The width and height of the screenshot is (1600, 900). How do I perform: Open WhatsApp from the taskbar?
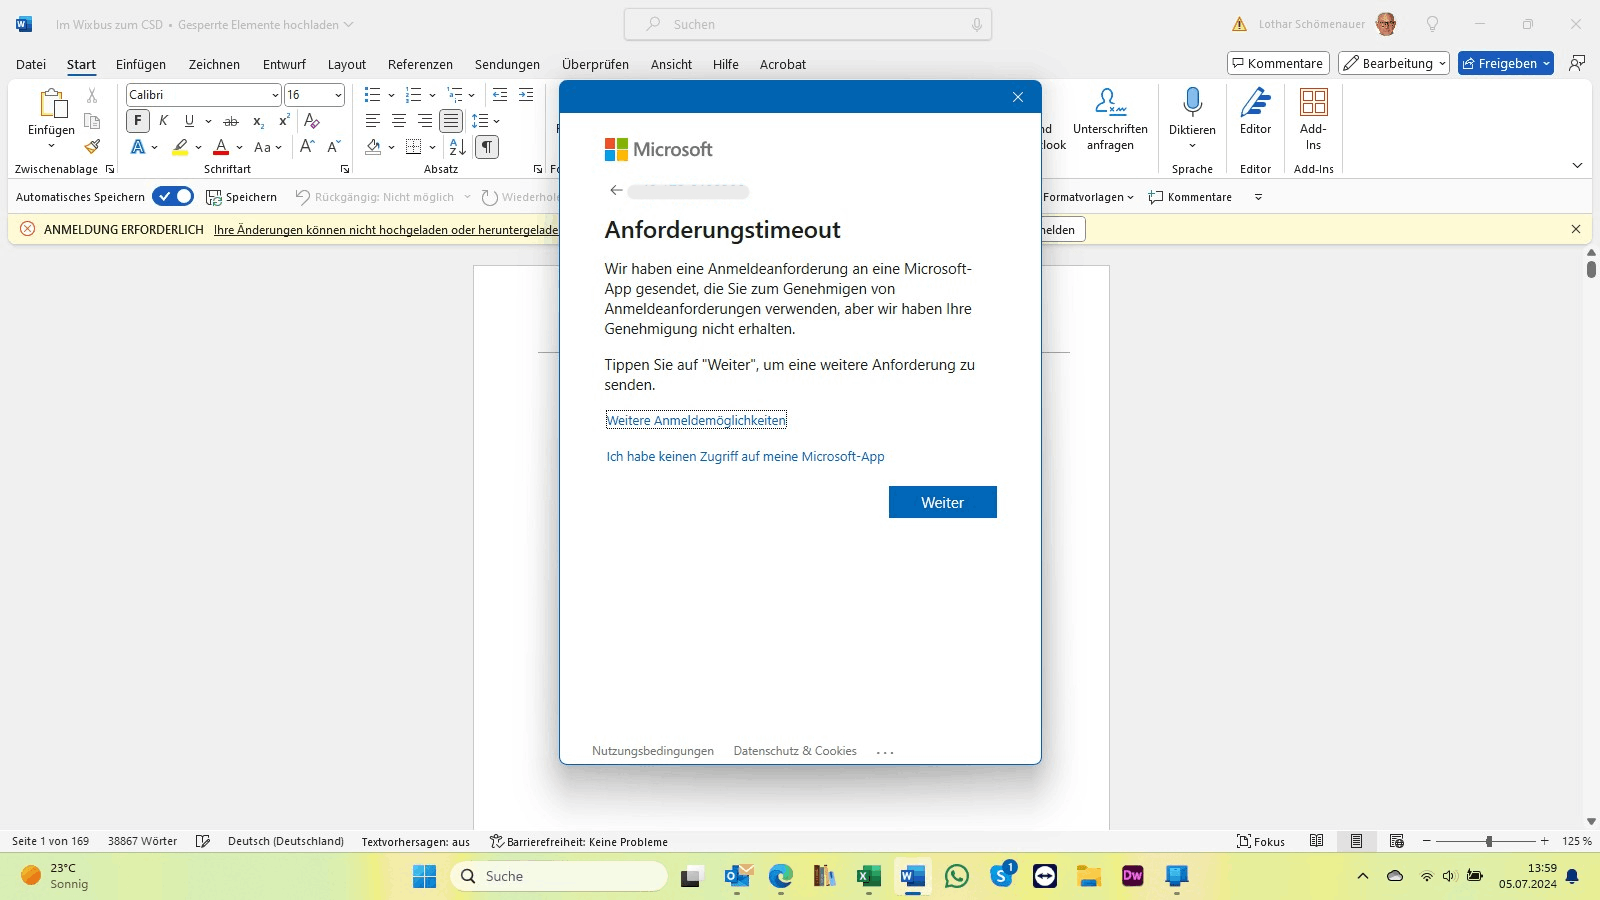(957, 876)
